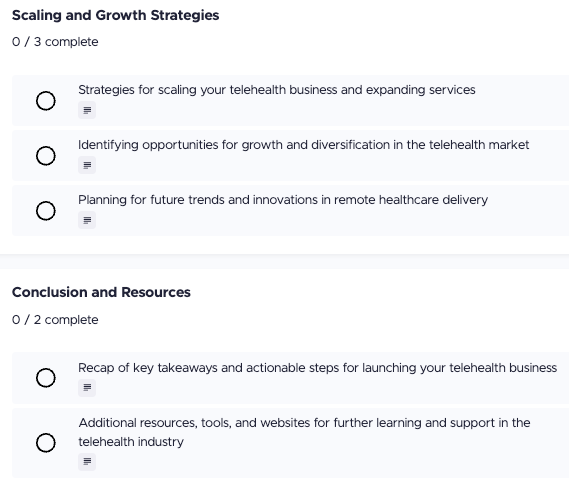Viewport: 569px width, 492px height.
Task: Open Strategies for scaling your telehealth business lesson
Action: 277,90
